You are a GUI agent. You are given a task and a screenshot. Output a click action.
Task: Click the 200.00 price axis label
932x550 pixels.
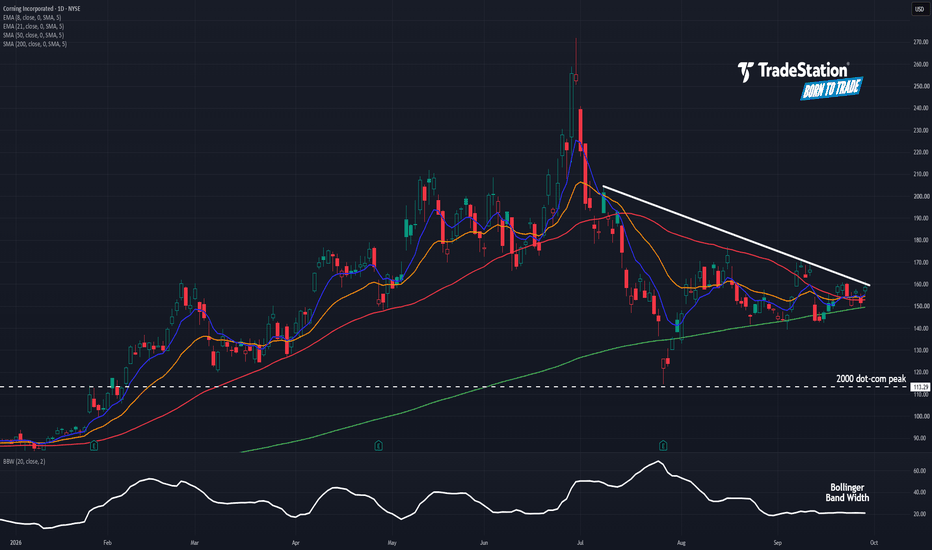(921, 196)
